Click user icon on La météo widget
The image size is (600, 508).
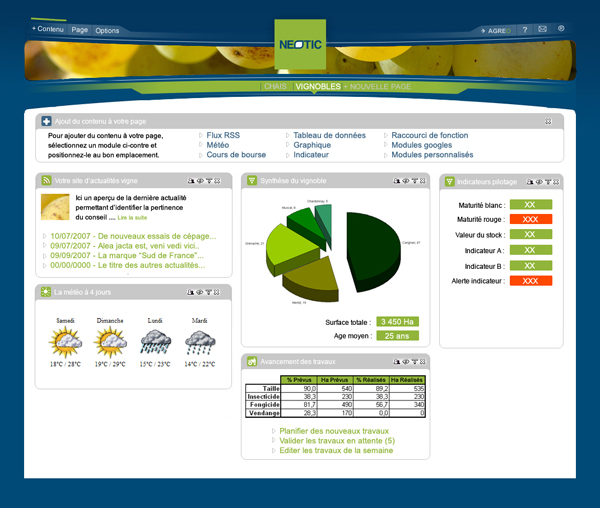[190, 292]
